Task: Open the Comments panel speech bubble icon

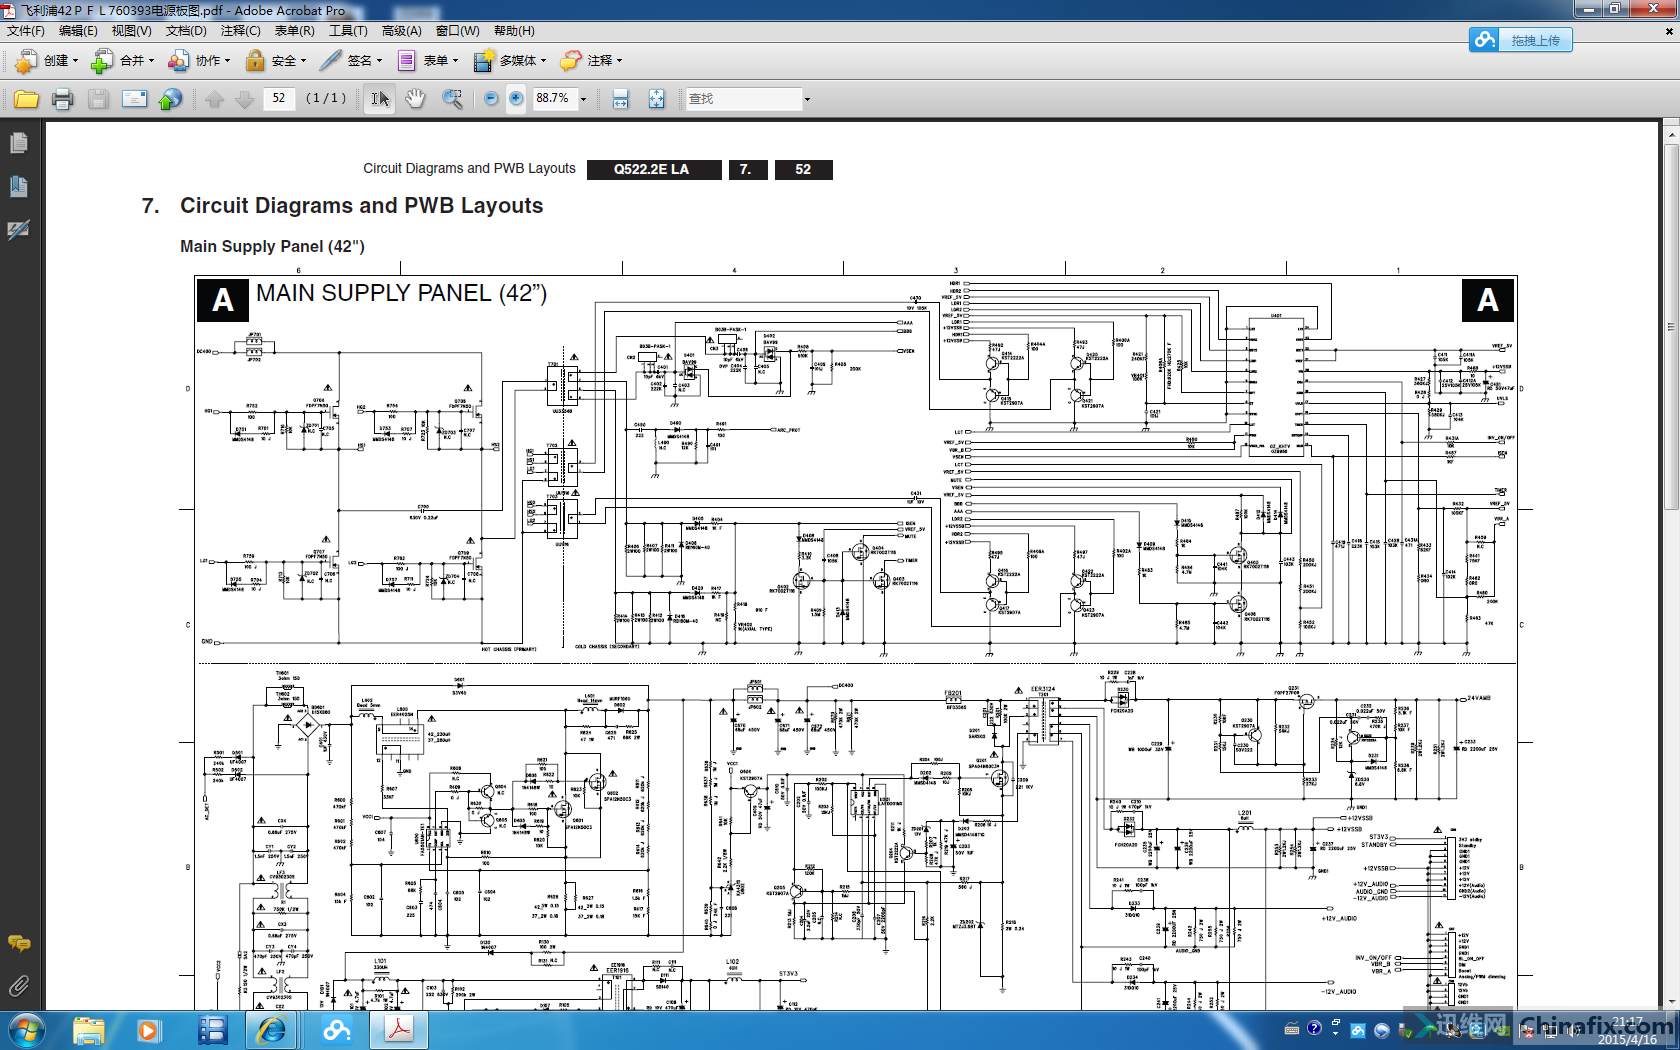Action: coord(18,943)
